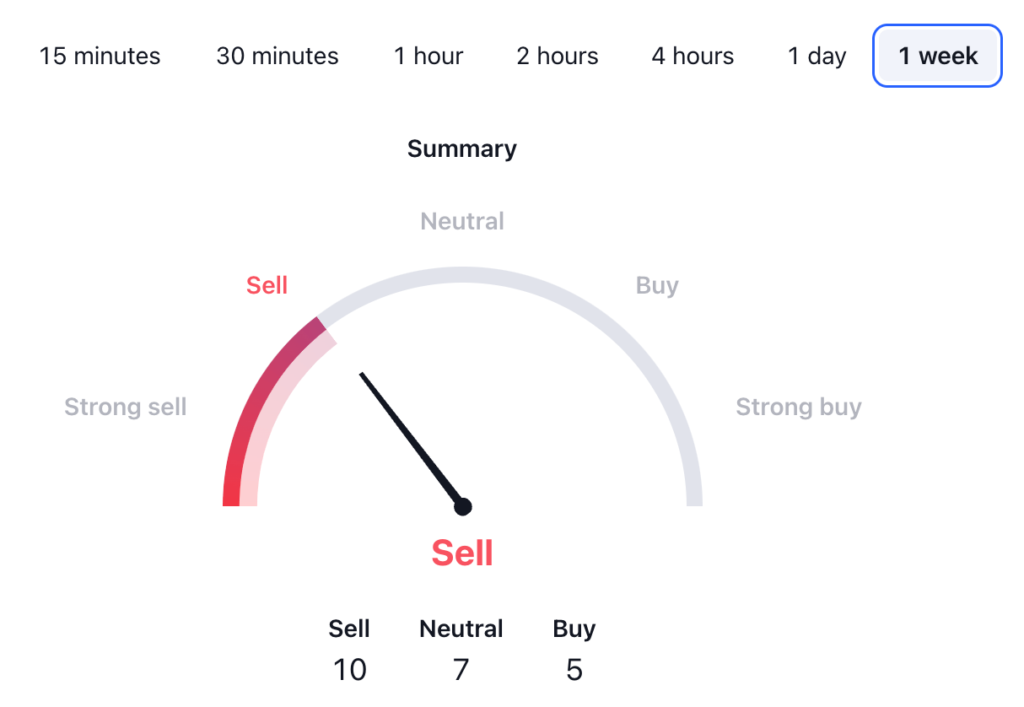
Task: Switch to the 4 hours tab
Action: pyautogui.click(x=692, y=56)
